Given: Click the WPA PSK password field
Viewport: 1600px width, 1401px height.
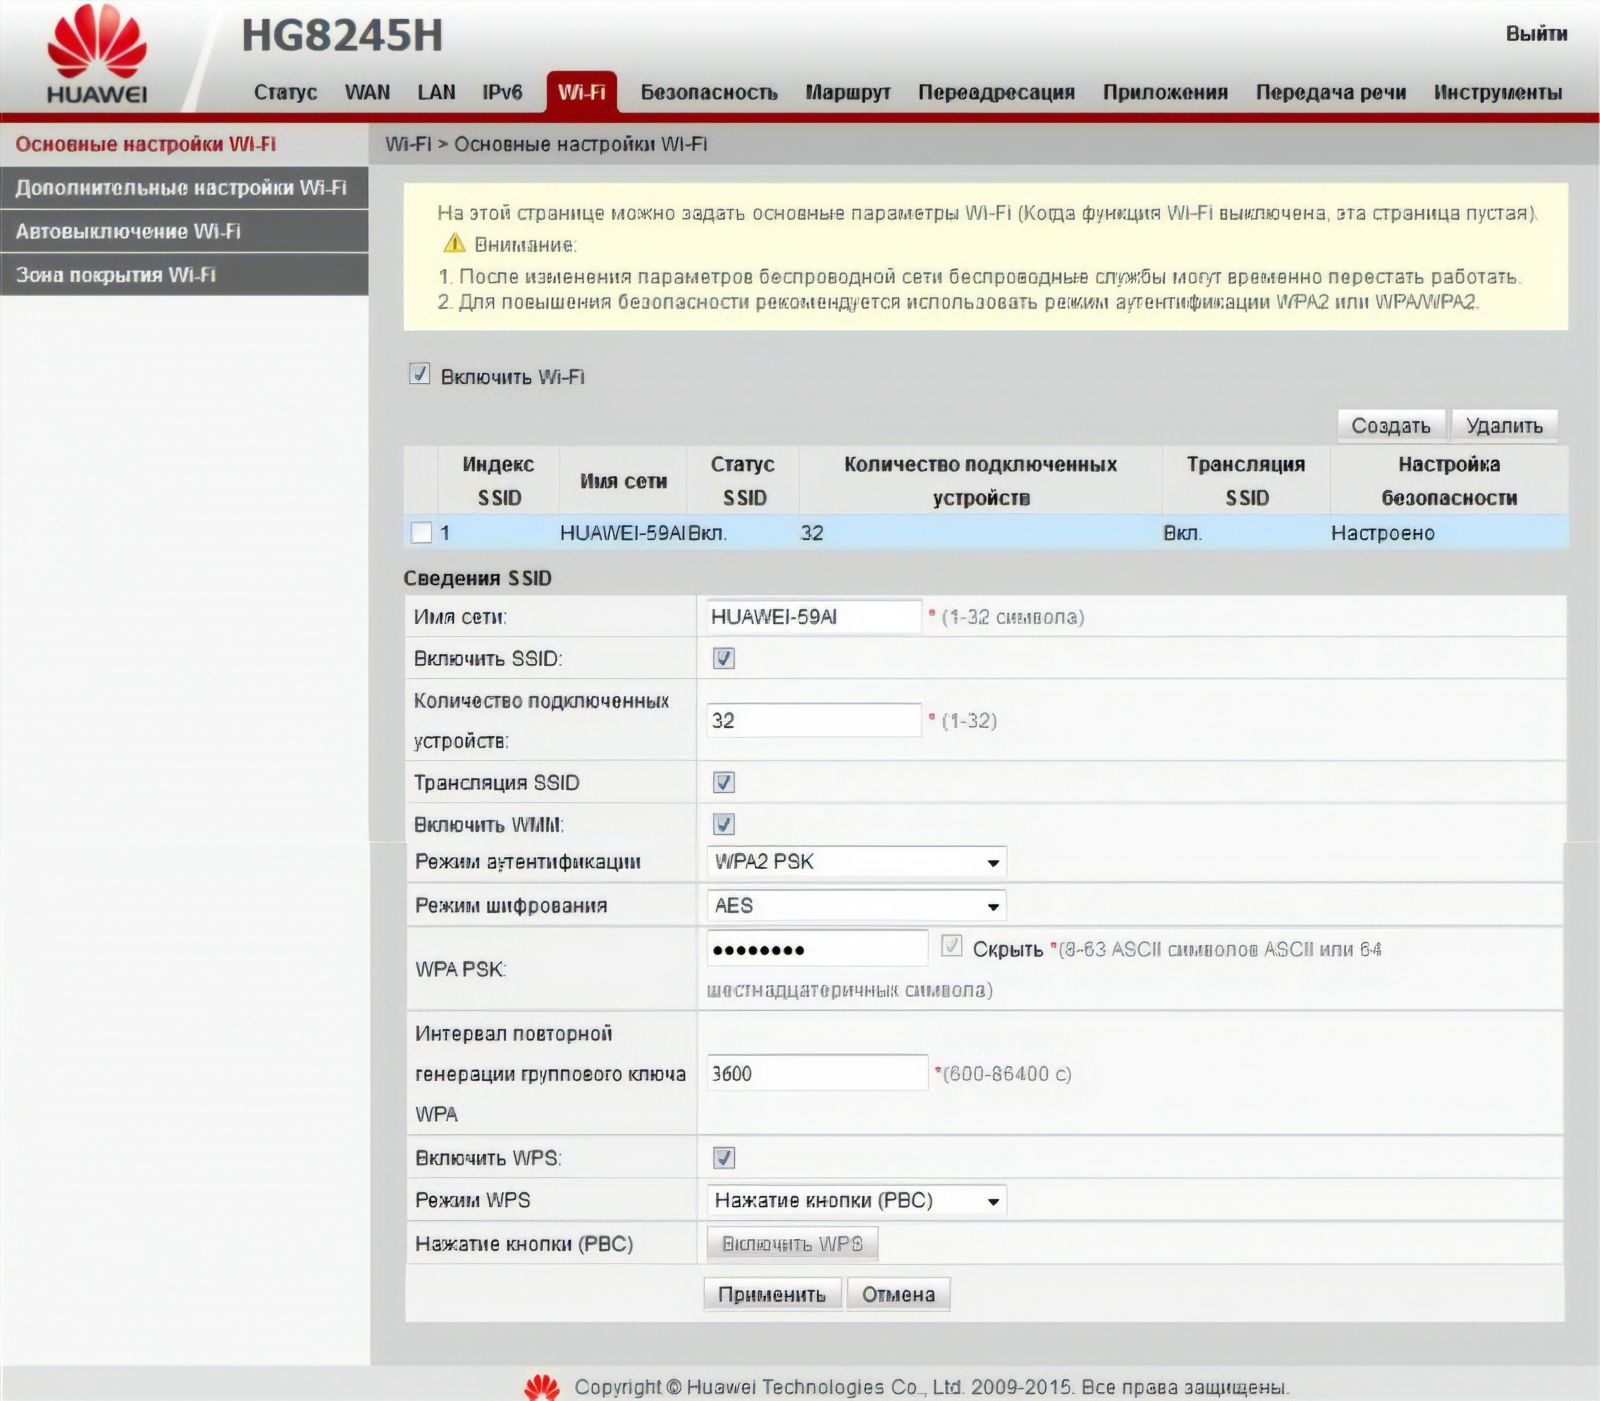Looking at the screenshot, I should point(817,948).
